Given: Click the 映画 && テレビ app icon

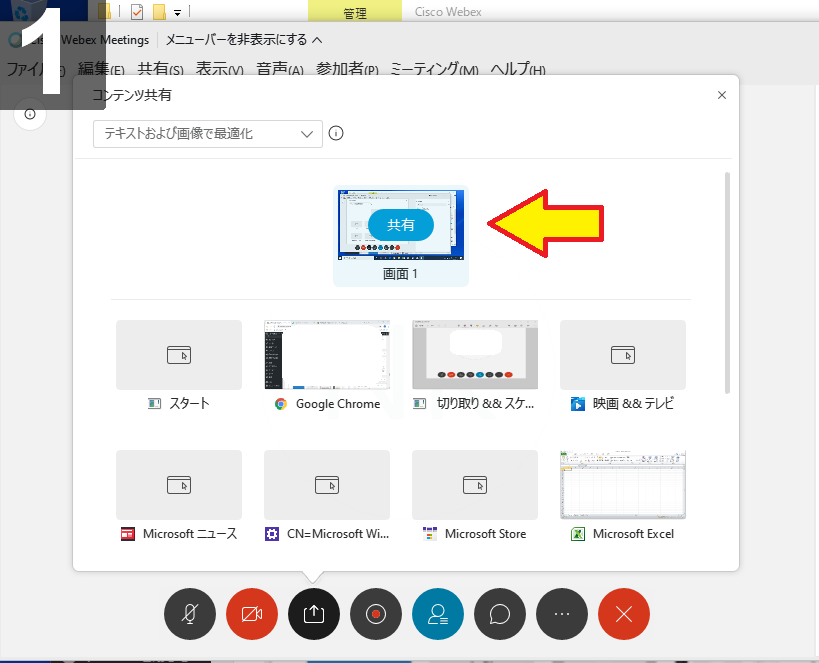Looking at the screenshot, I should 578,404.
